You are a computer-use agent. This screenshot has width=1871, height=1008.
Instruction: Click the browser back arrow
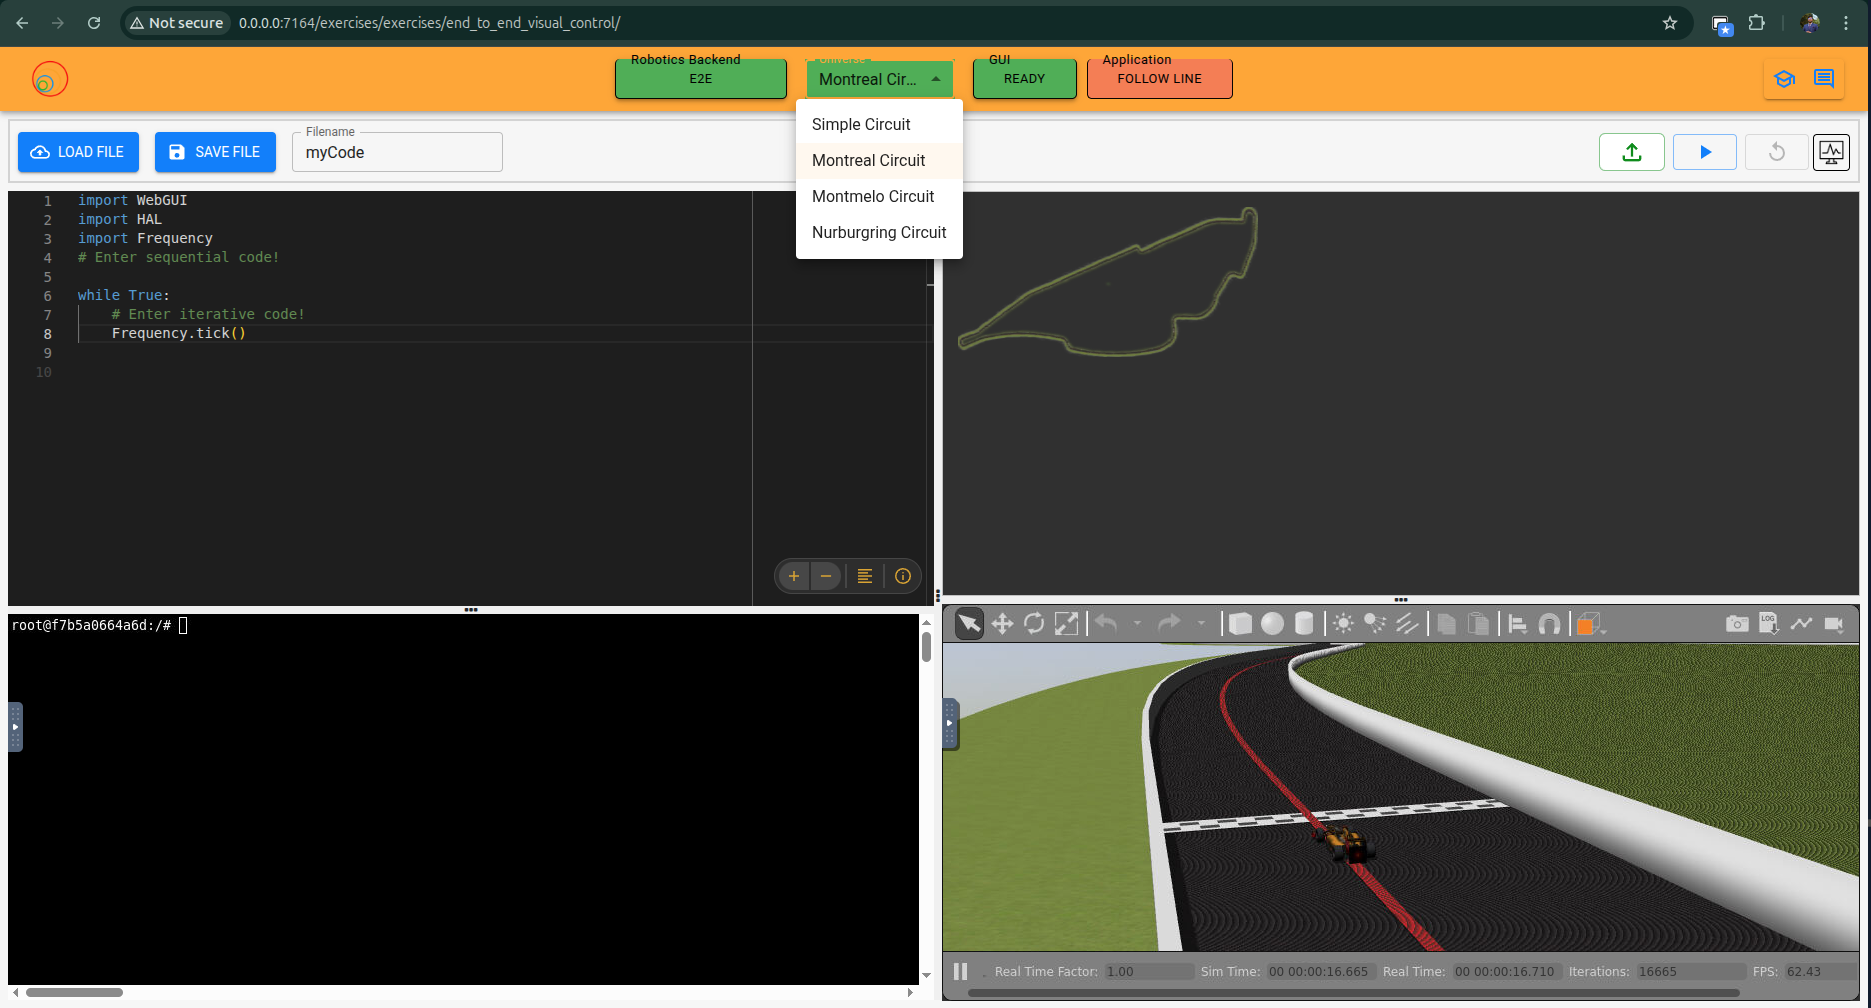[x=22, y=23]
